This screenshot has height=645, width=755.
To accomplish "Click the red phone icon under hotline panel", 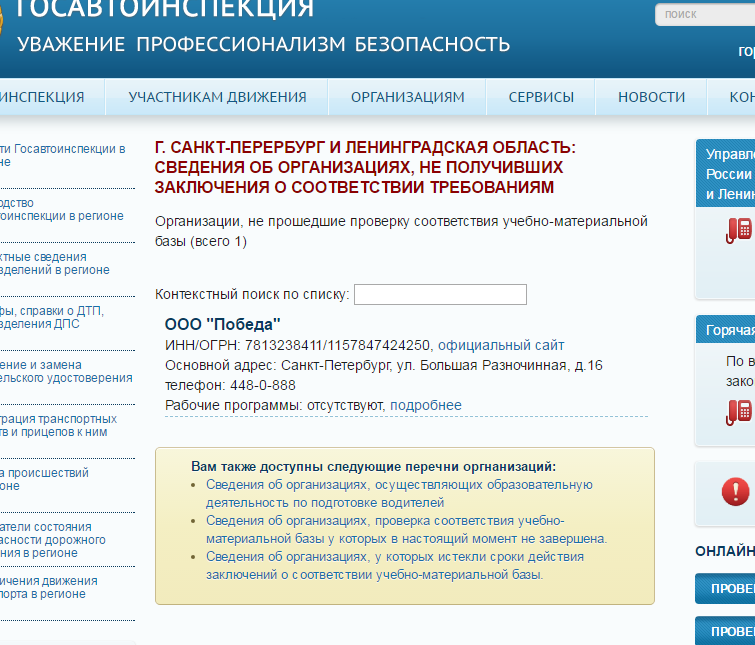I will [x=739, y=410].
